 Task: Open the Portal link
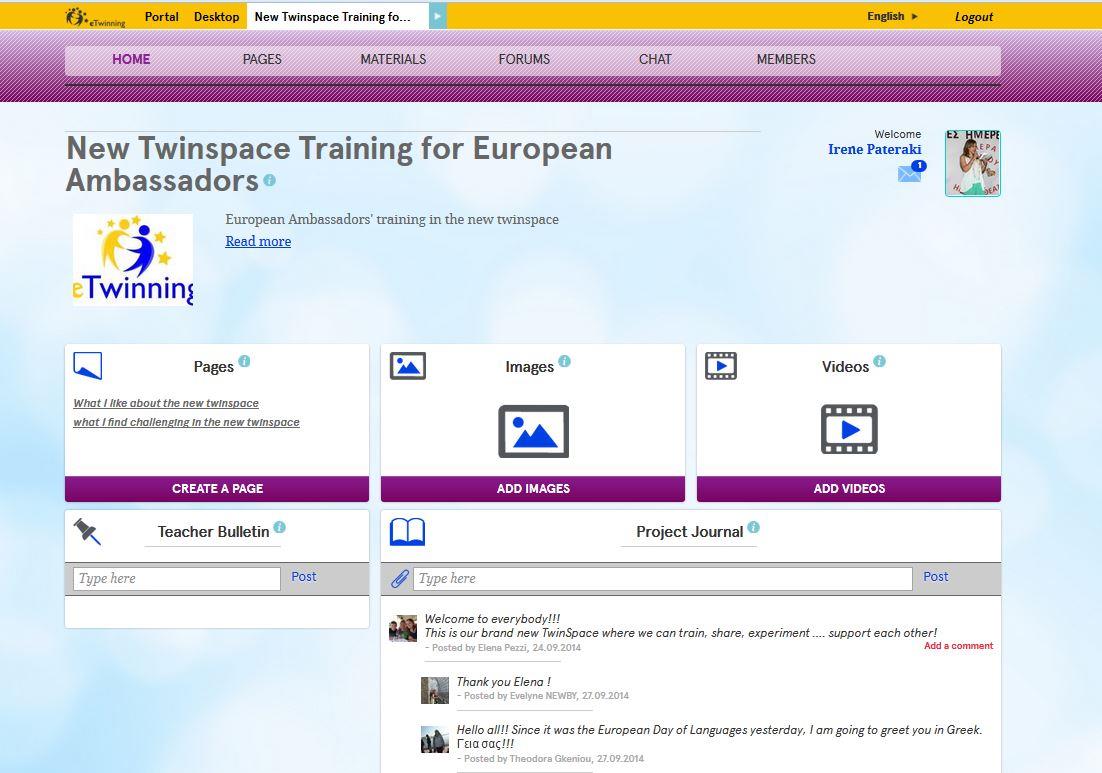coord(162,16)
